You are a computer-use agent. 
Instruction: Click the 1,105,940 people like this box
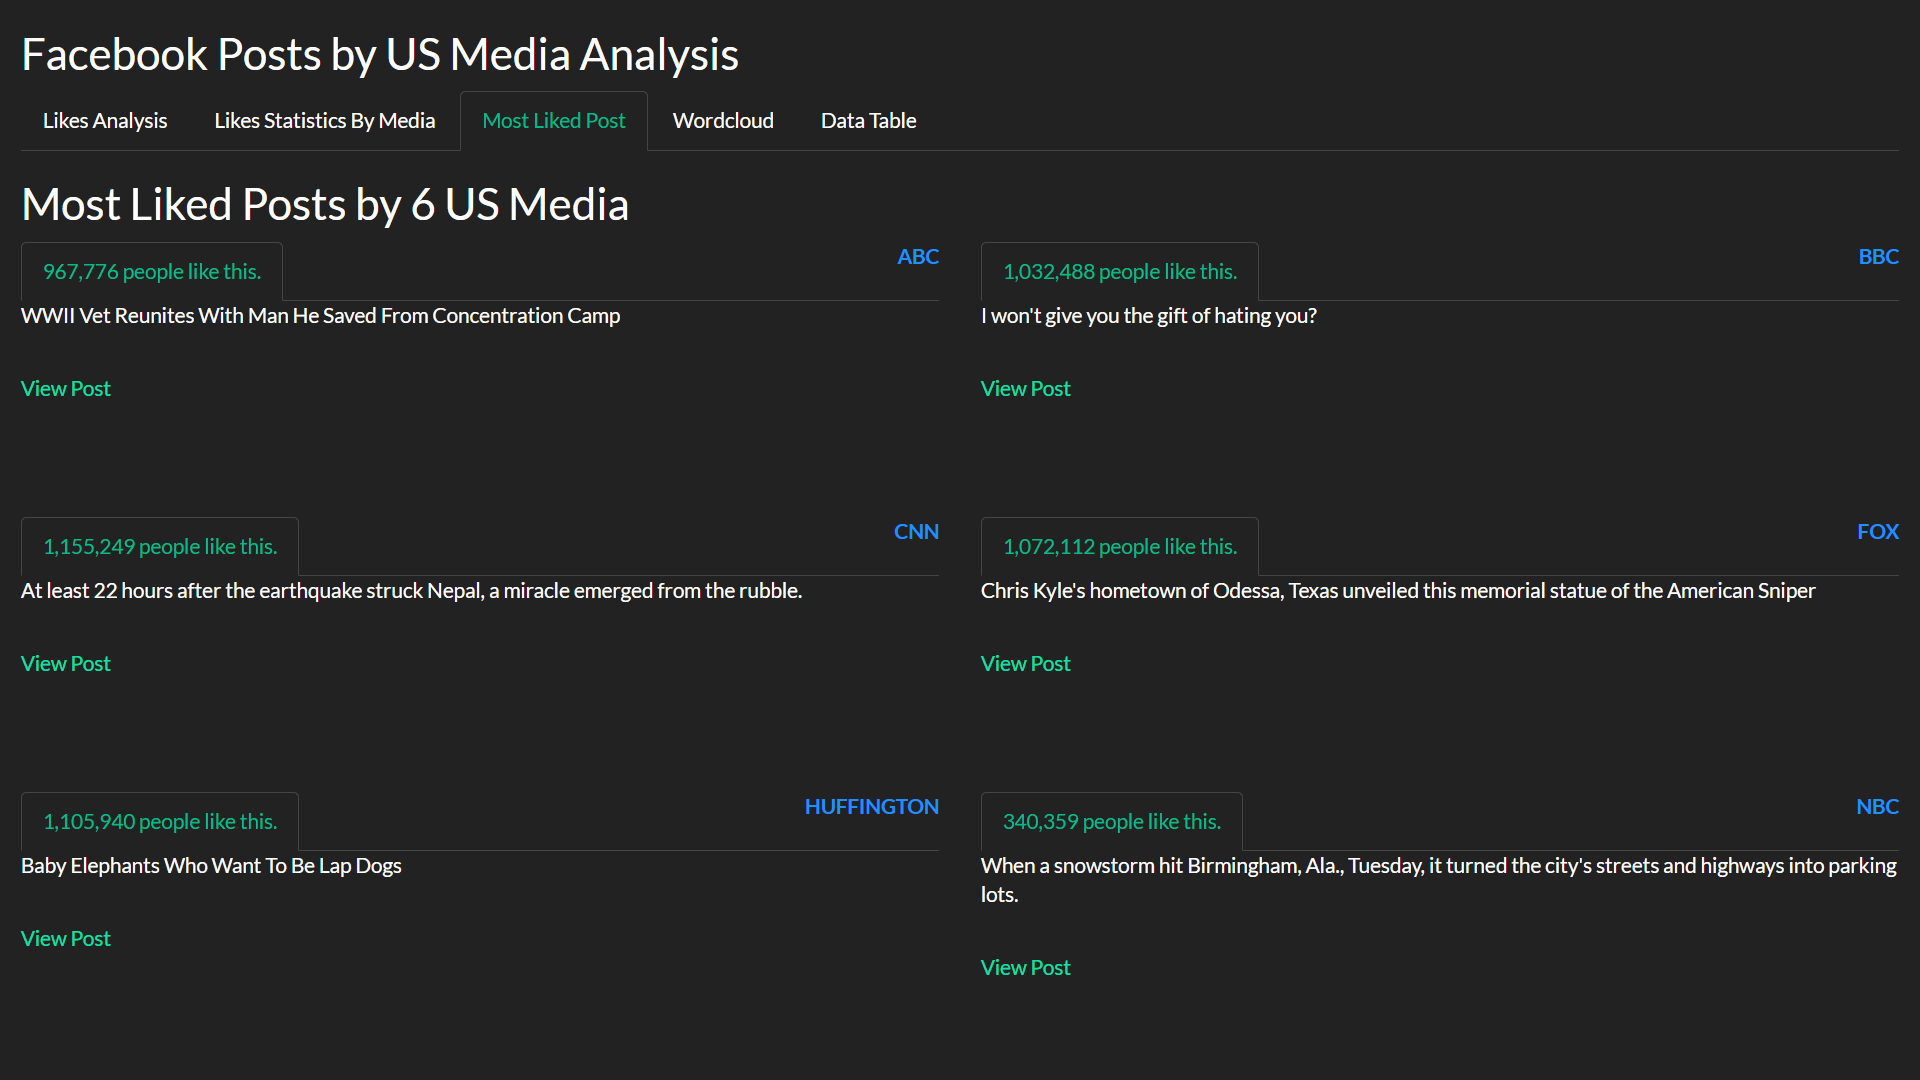click(160, 822)
